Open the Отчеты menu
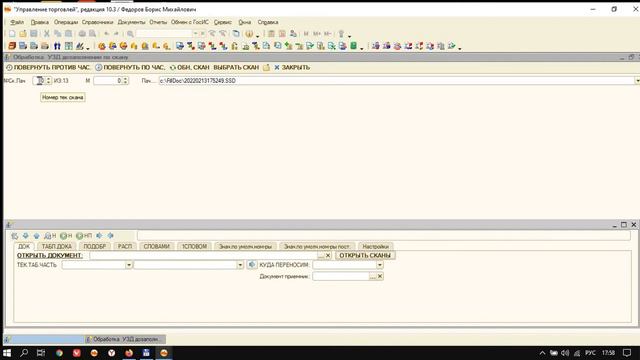The height and width of the screenshot is (360, 640). [x=158, y=22]
